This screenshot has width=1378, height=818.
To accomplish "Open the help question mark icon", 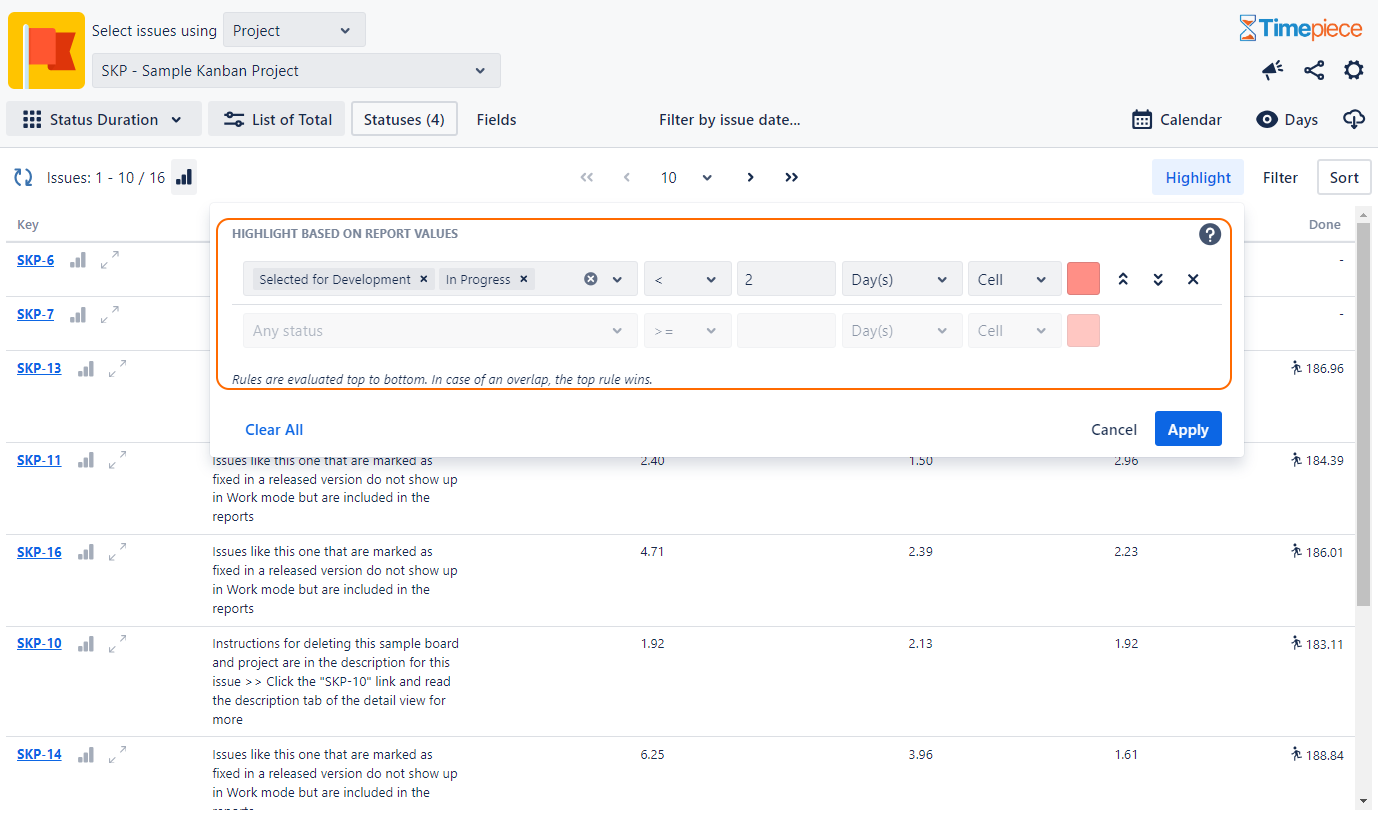I will (x=1210, y=235).
